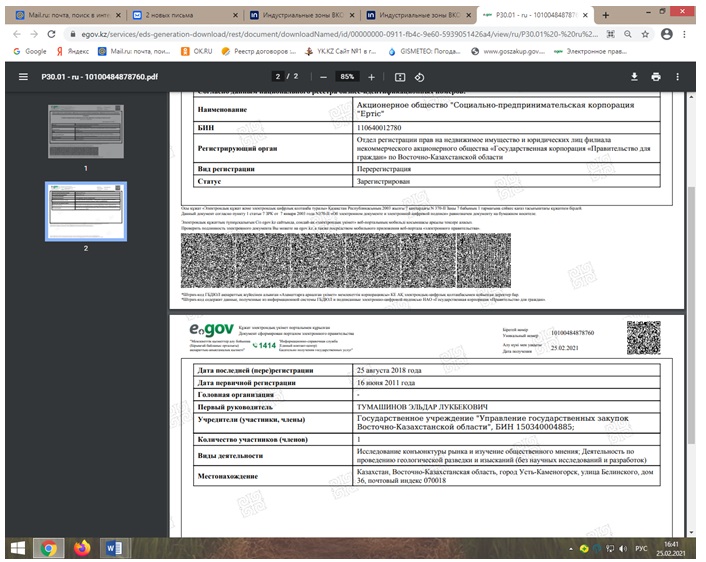706x562 pixels.
Task: Zoom in with the plus button
Action: coord(371,77)
